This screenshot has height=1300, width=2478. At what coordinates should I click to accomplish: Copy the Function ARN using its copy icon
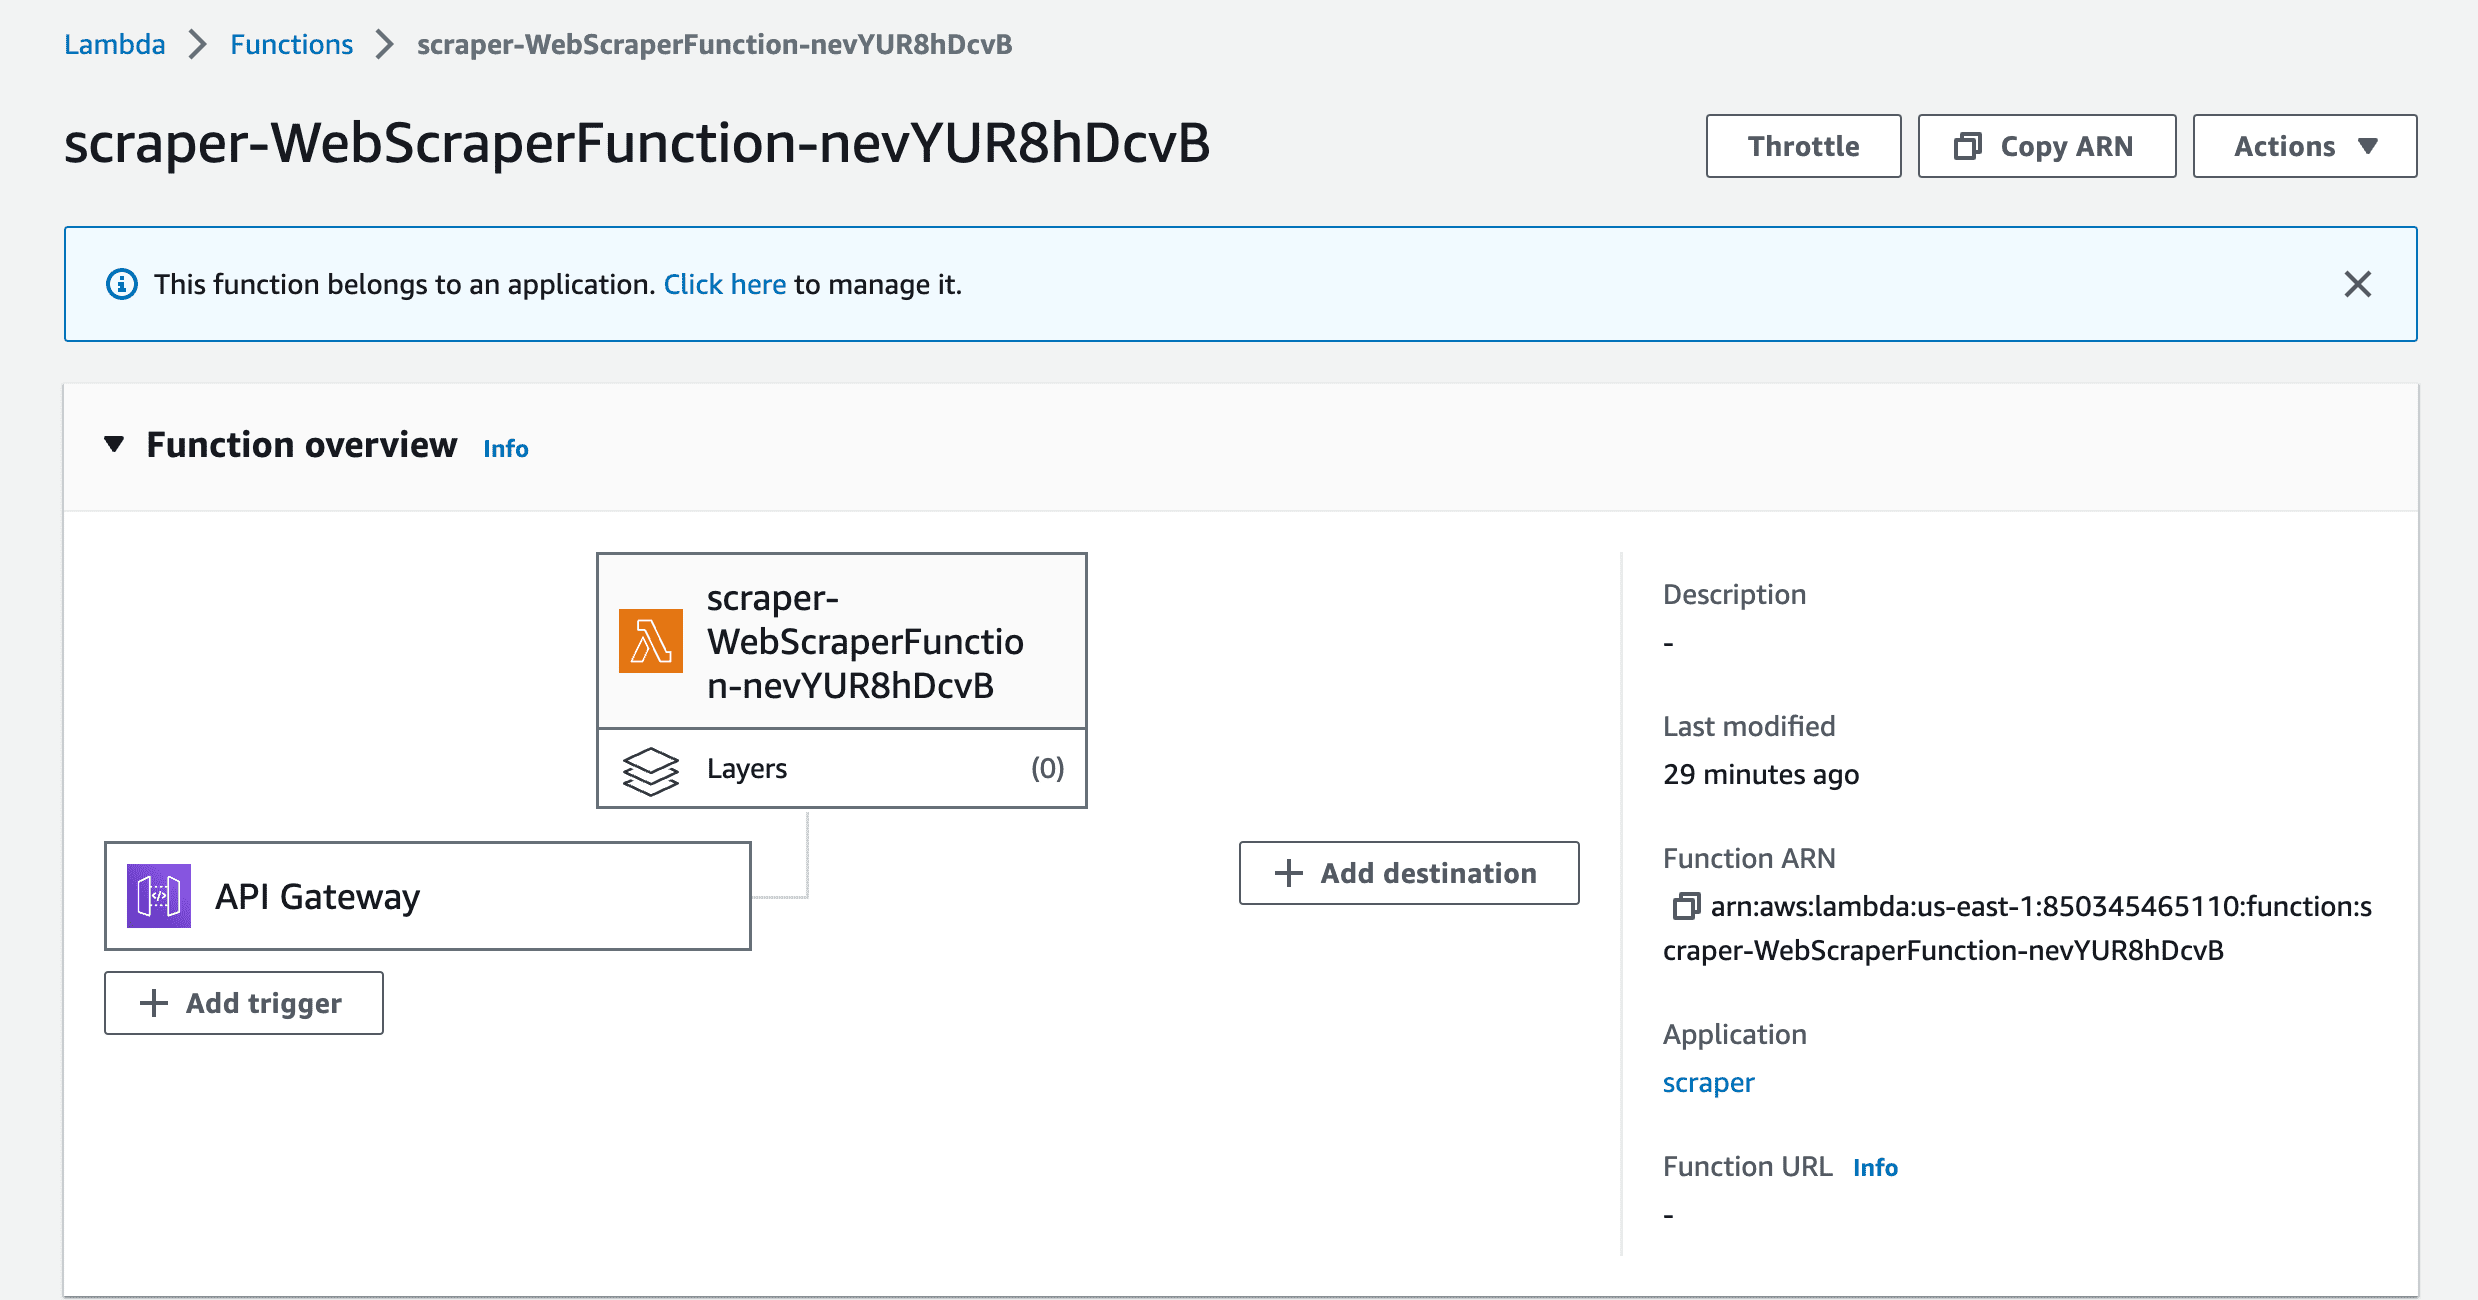[x=1687, y=906]
